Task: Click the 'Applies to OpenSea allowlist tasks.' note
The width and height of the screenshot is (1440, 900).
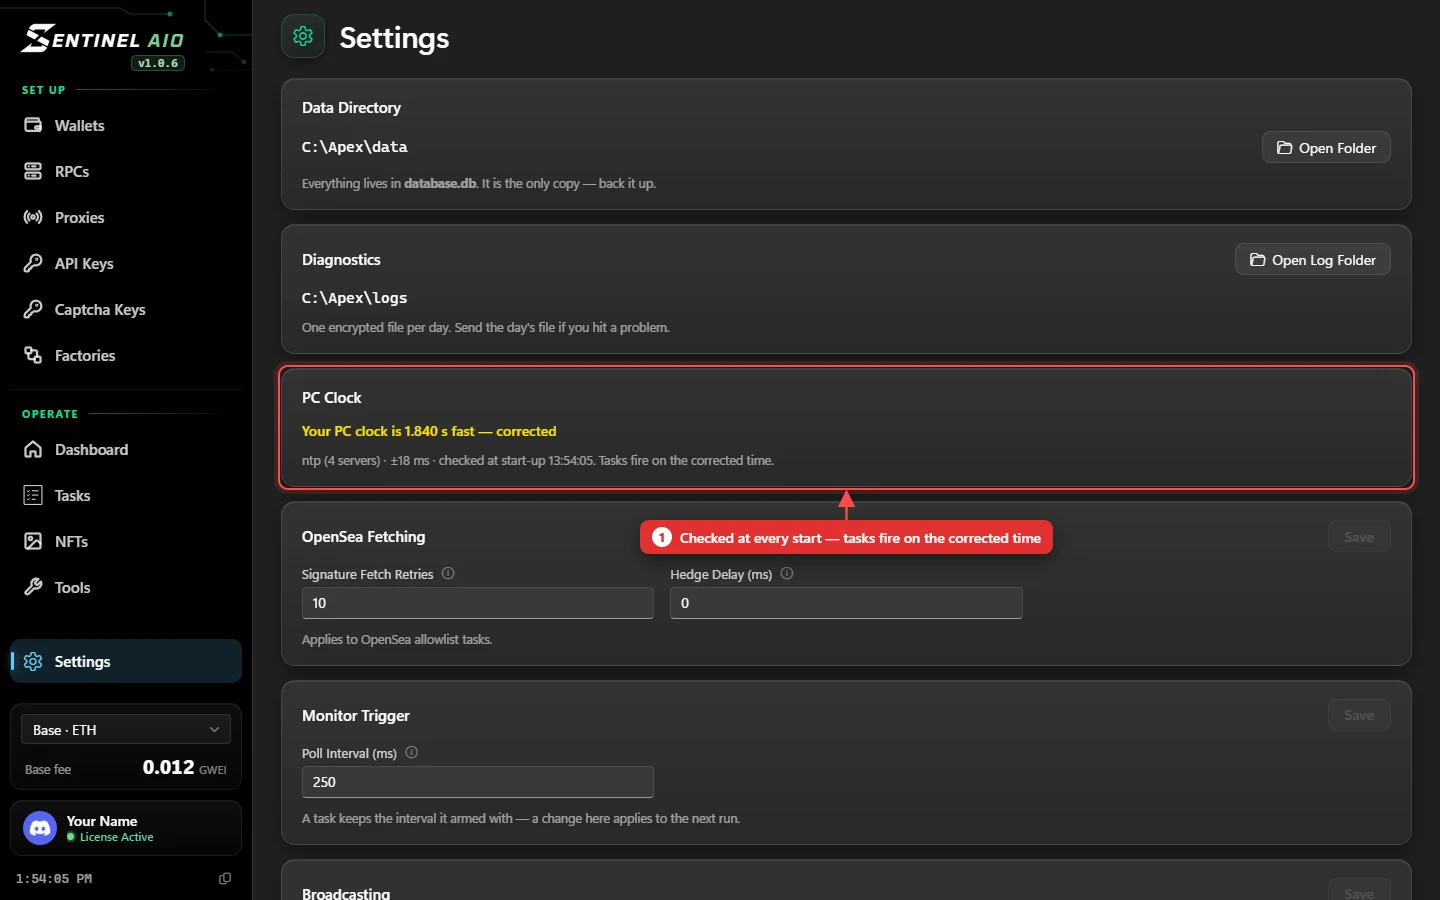Action: (x=397, y=640)
